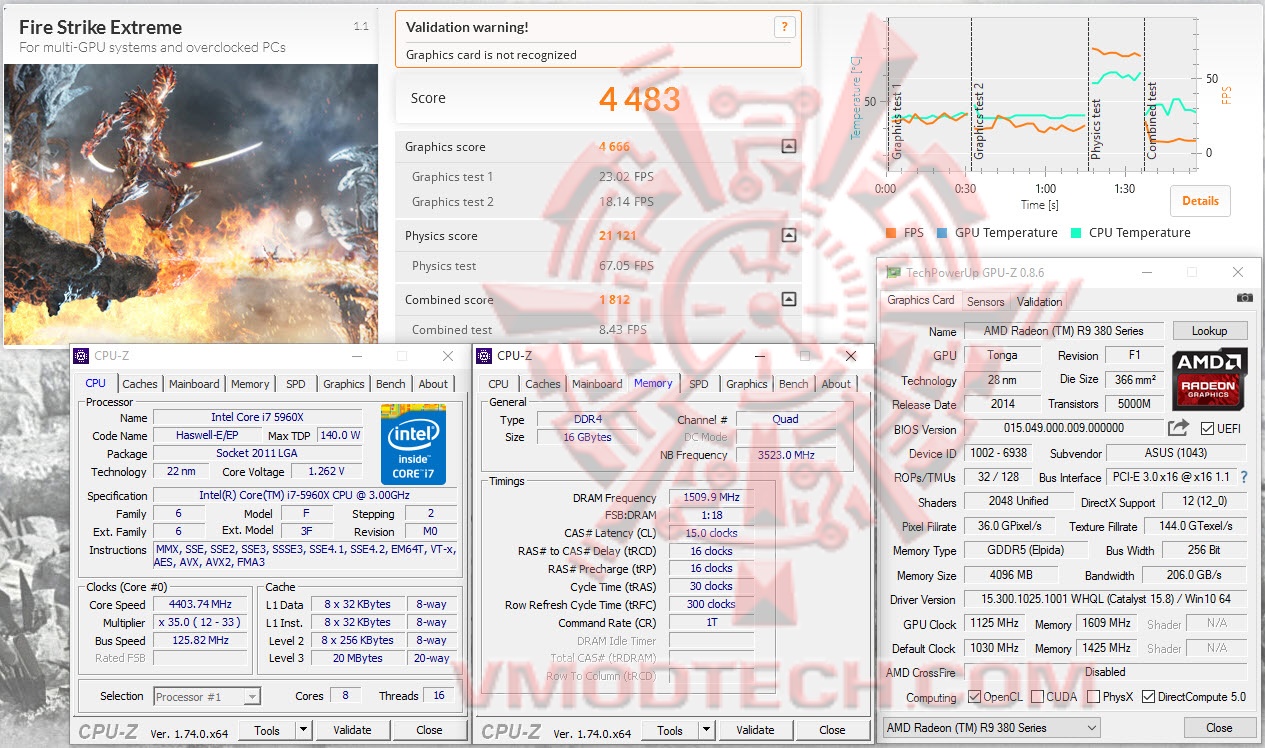Select the Graphics Card tab in GPU-Z

pos(921,300)
